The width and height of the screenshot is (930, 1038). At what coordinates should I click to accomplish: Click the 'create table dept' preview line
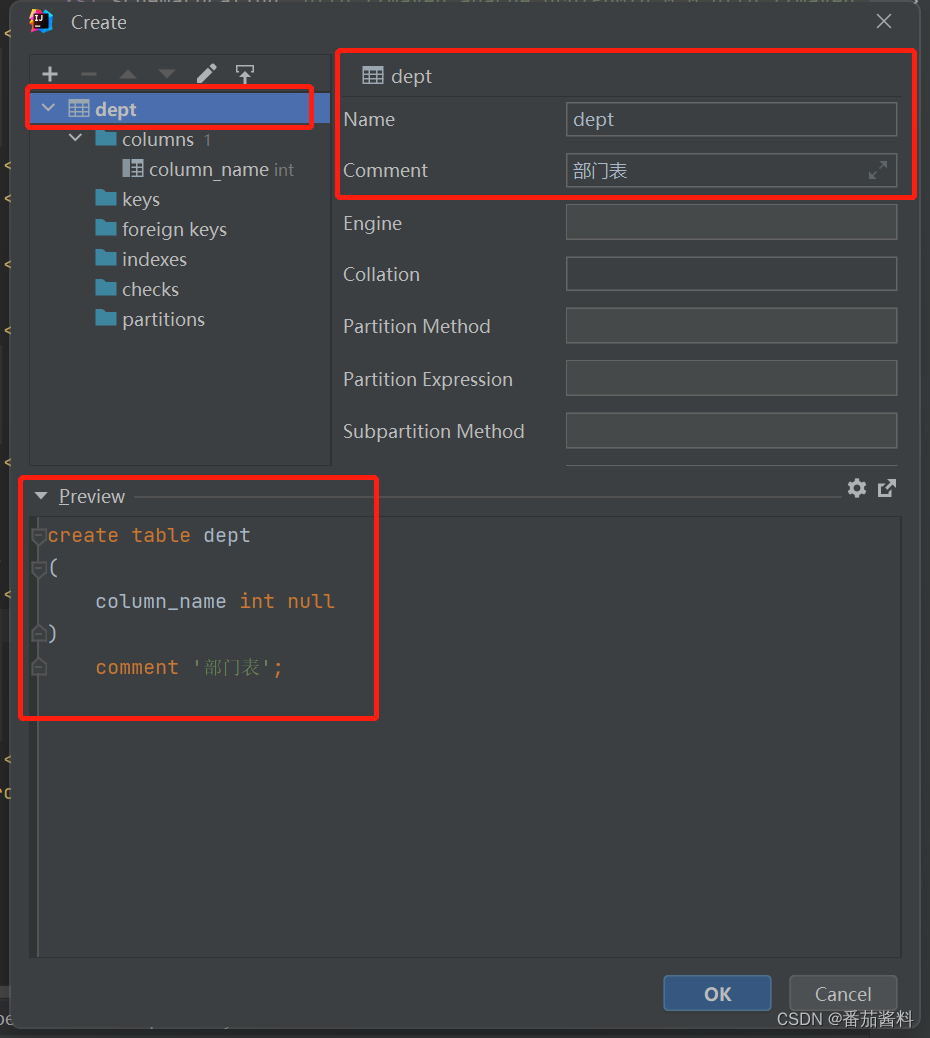149,535
